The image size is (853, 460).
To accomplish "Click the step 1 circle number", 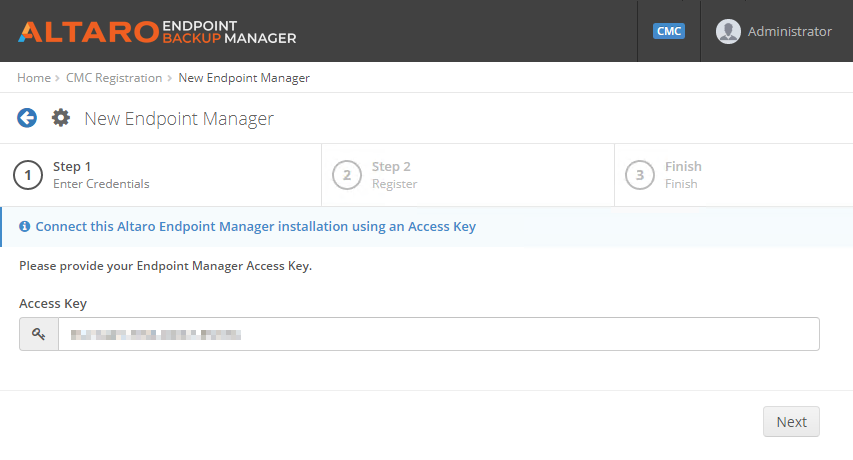I will click(x=28, y=175).
